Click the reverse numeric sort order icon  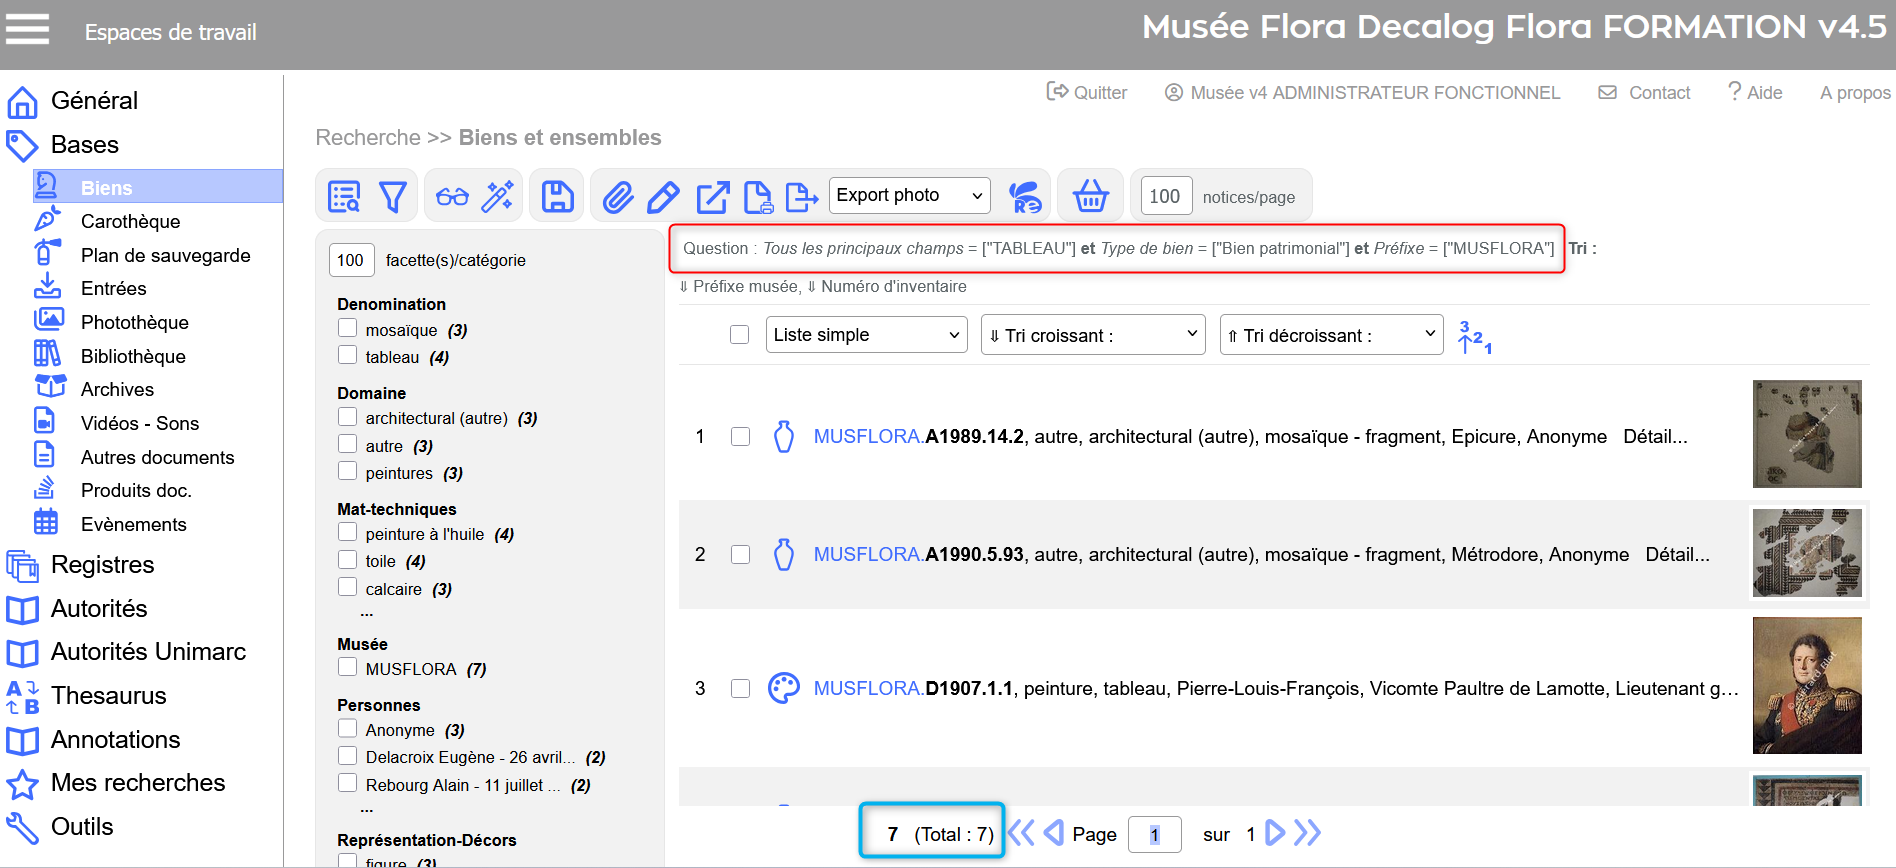pos(1474,336)
